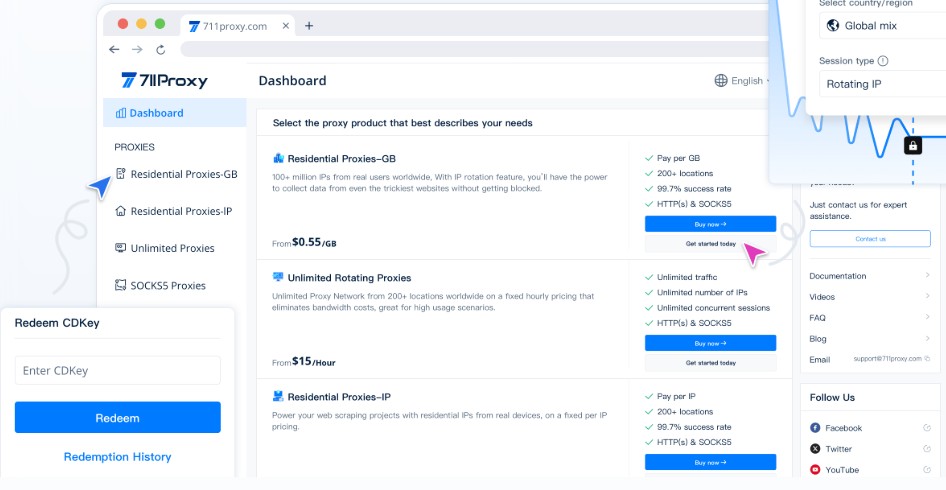Get started today for Residential Proxies-GB
The image size is (946, 490).
tap(710, 244)
